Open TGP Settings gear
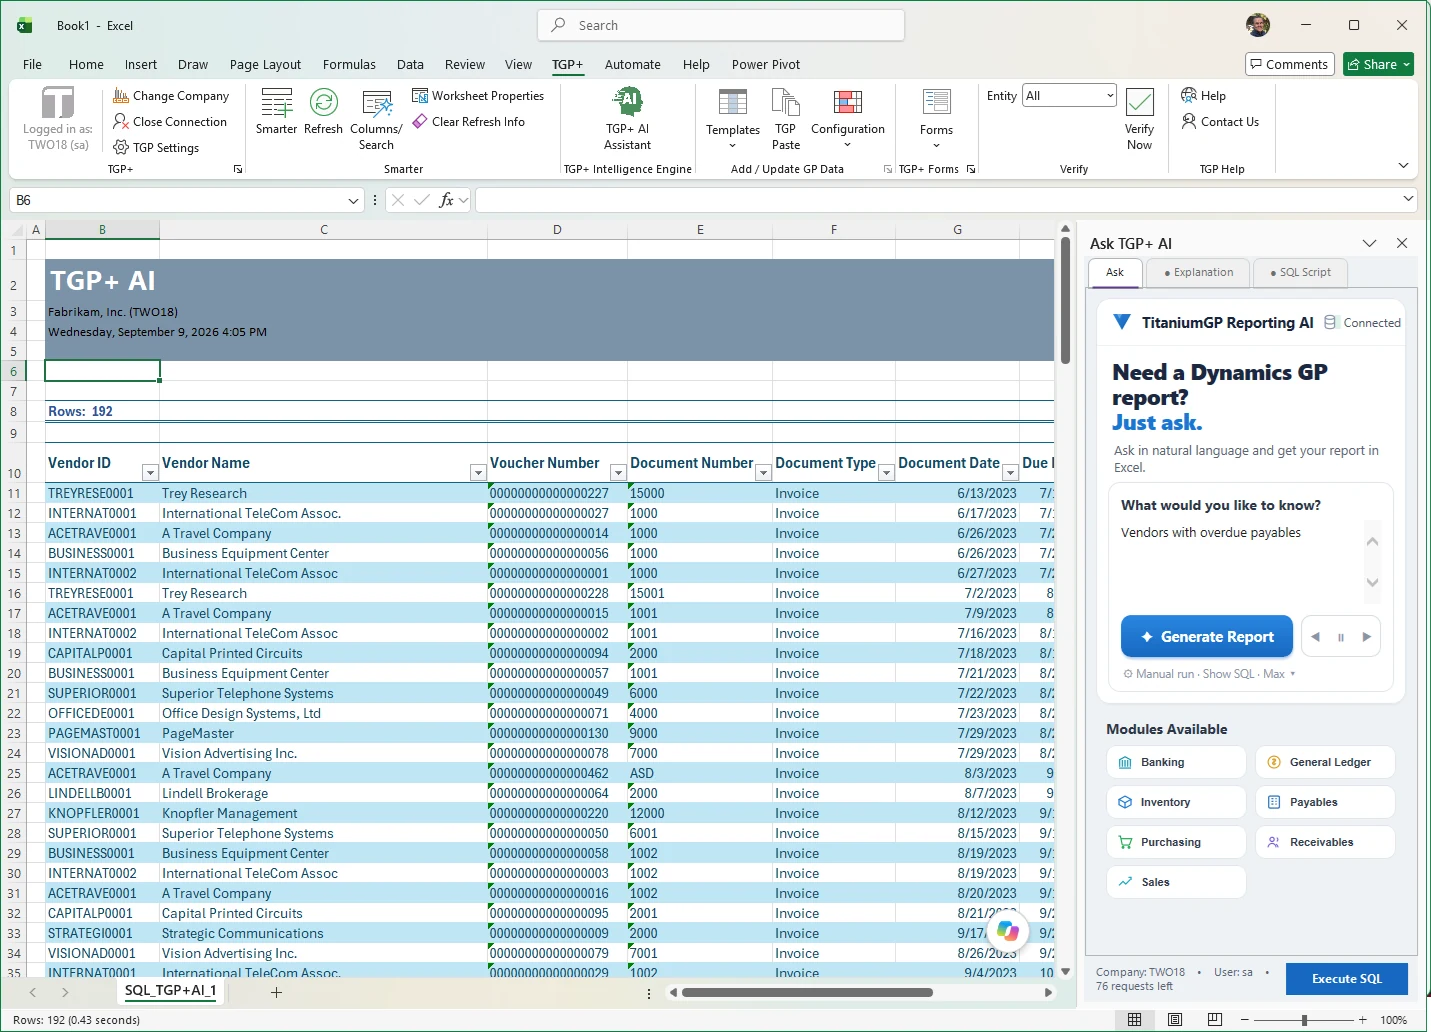This screenshot has height=1032, width=1431. tap(121, 148)
